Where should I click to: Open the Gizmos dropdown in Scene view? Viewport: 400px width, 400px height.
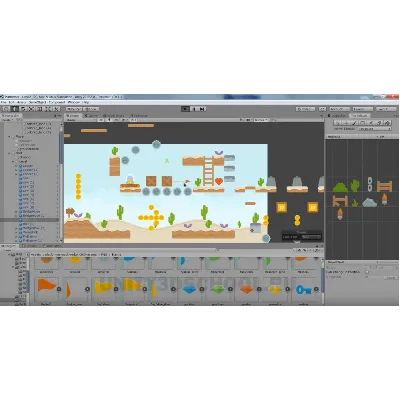point(261,120)
